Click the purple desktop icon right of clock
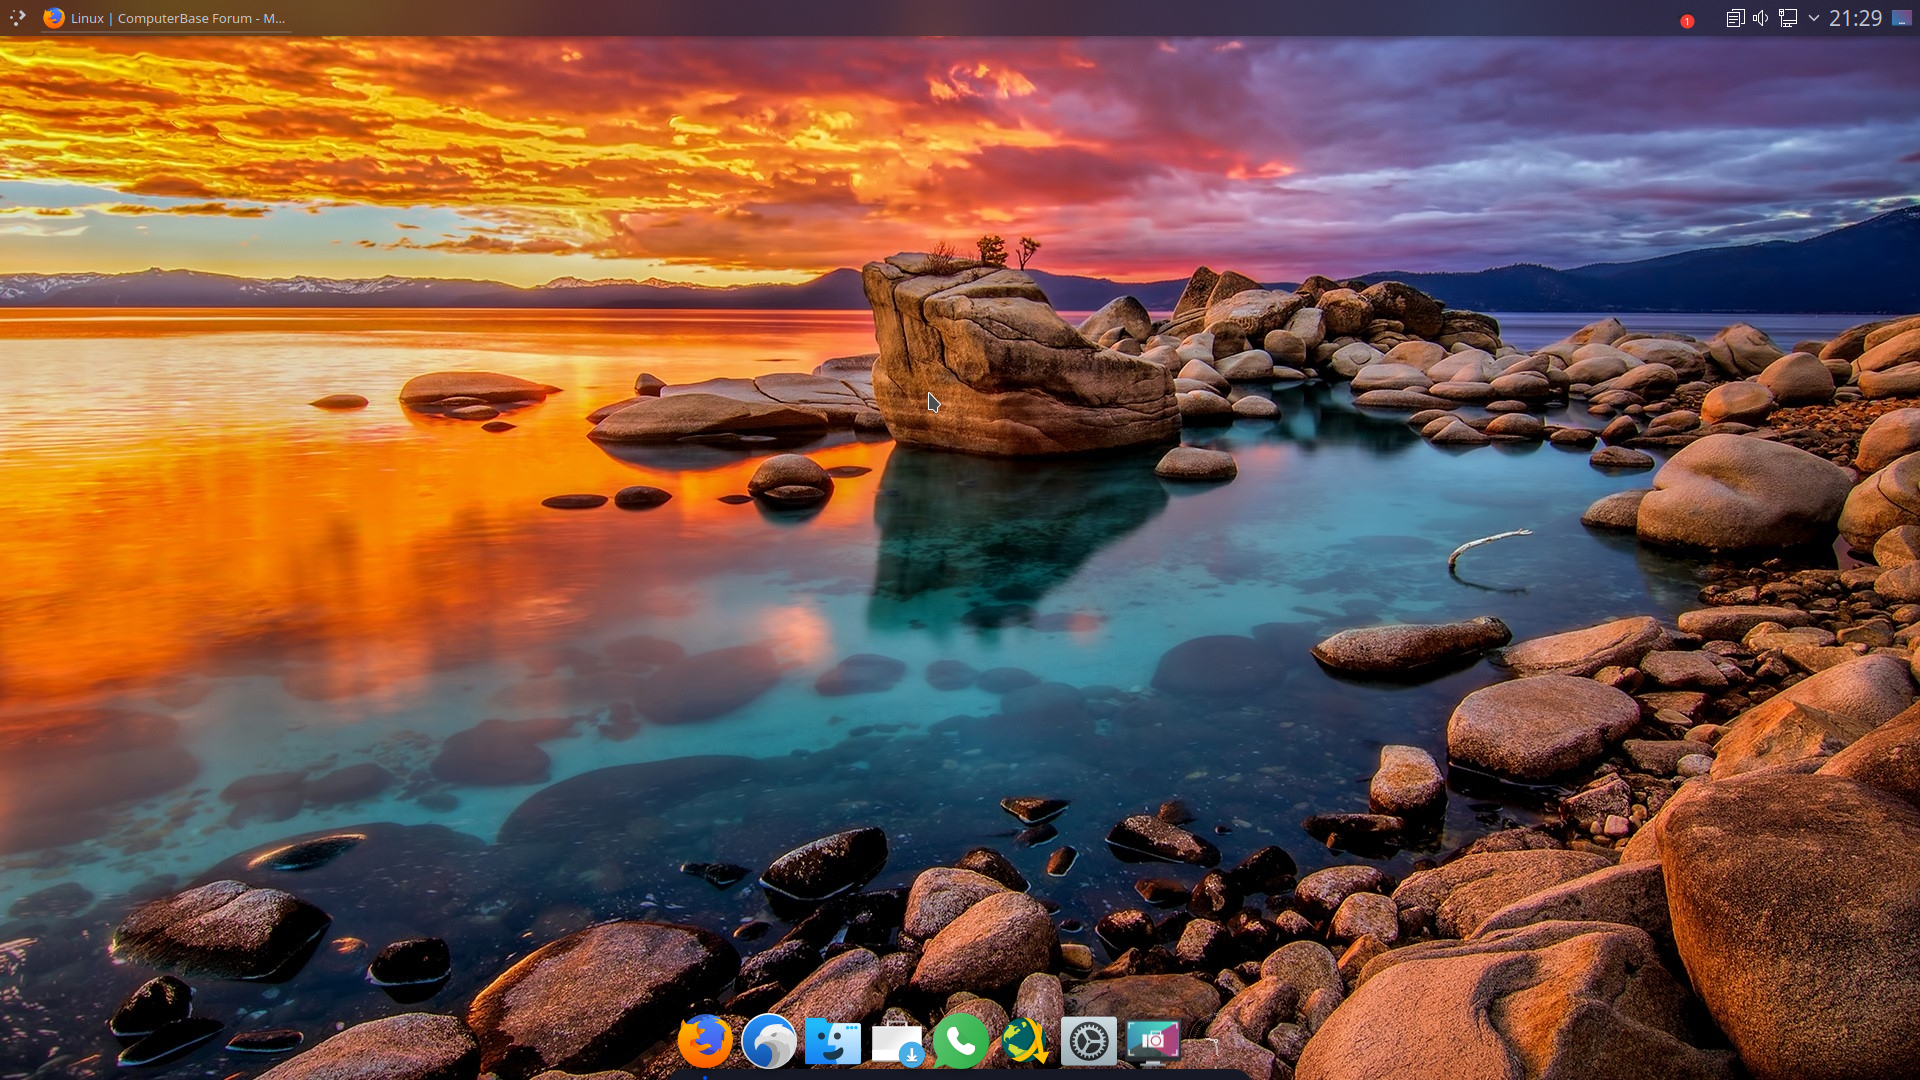1920x1080 pixels. tap(1902, 18)
